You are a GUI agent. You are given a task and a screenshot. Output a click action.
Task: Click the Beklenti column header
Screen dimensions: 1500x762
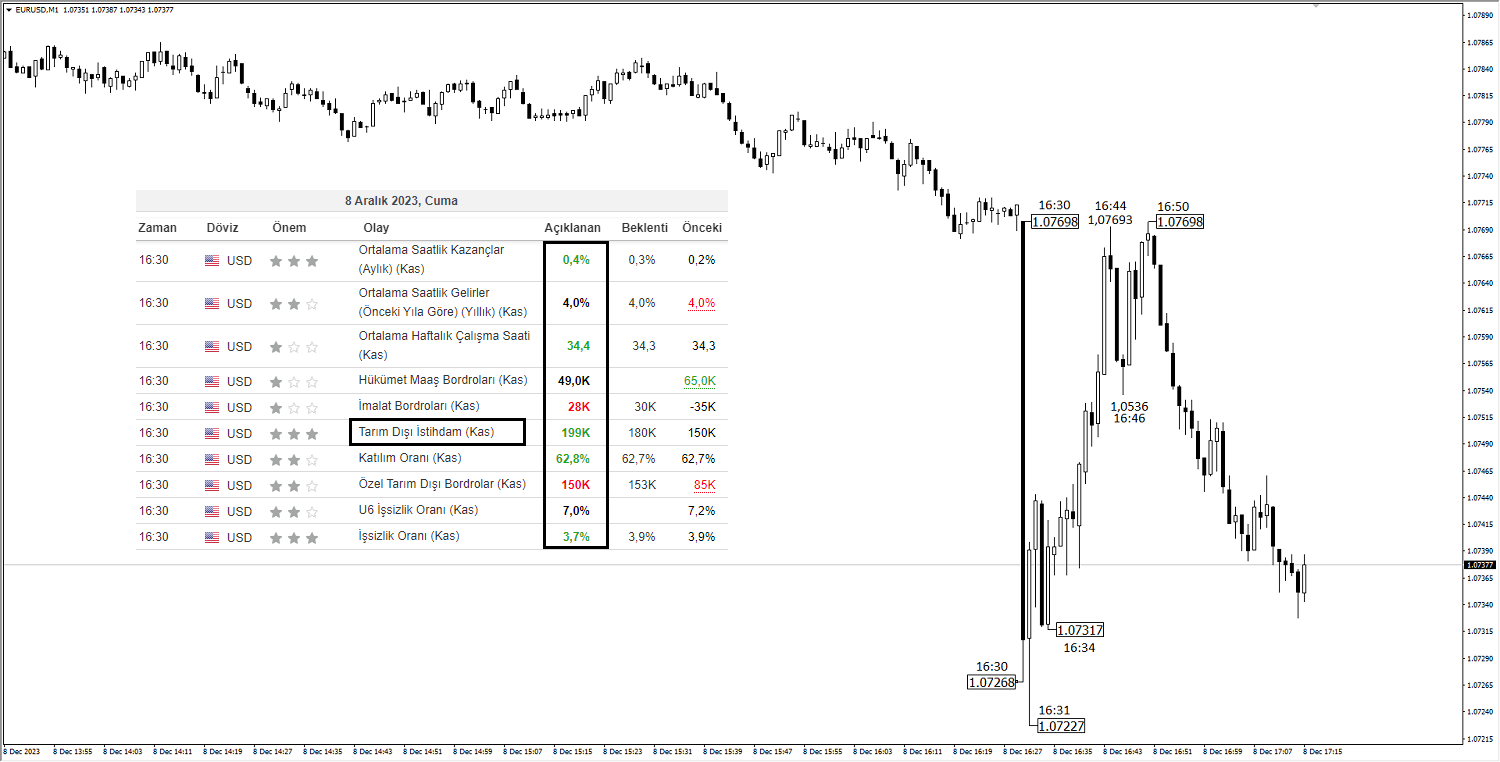tap(645, 228)
